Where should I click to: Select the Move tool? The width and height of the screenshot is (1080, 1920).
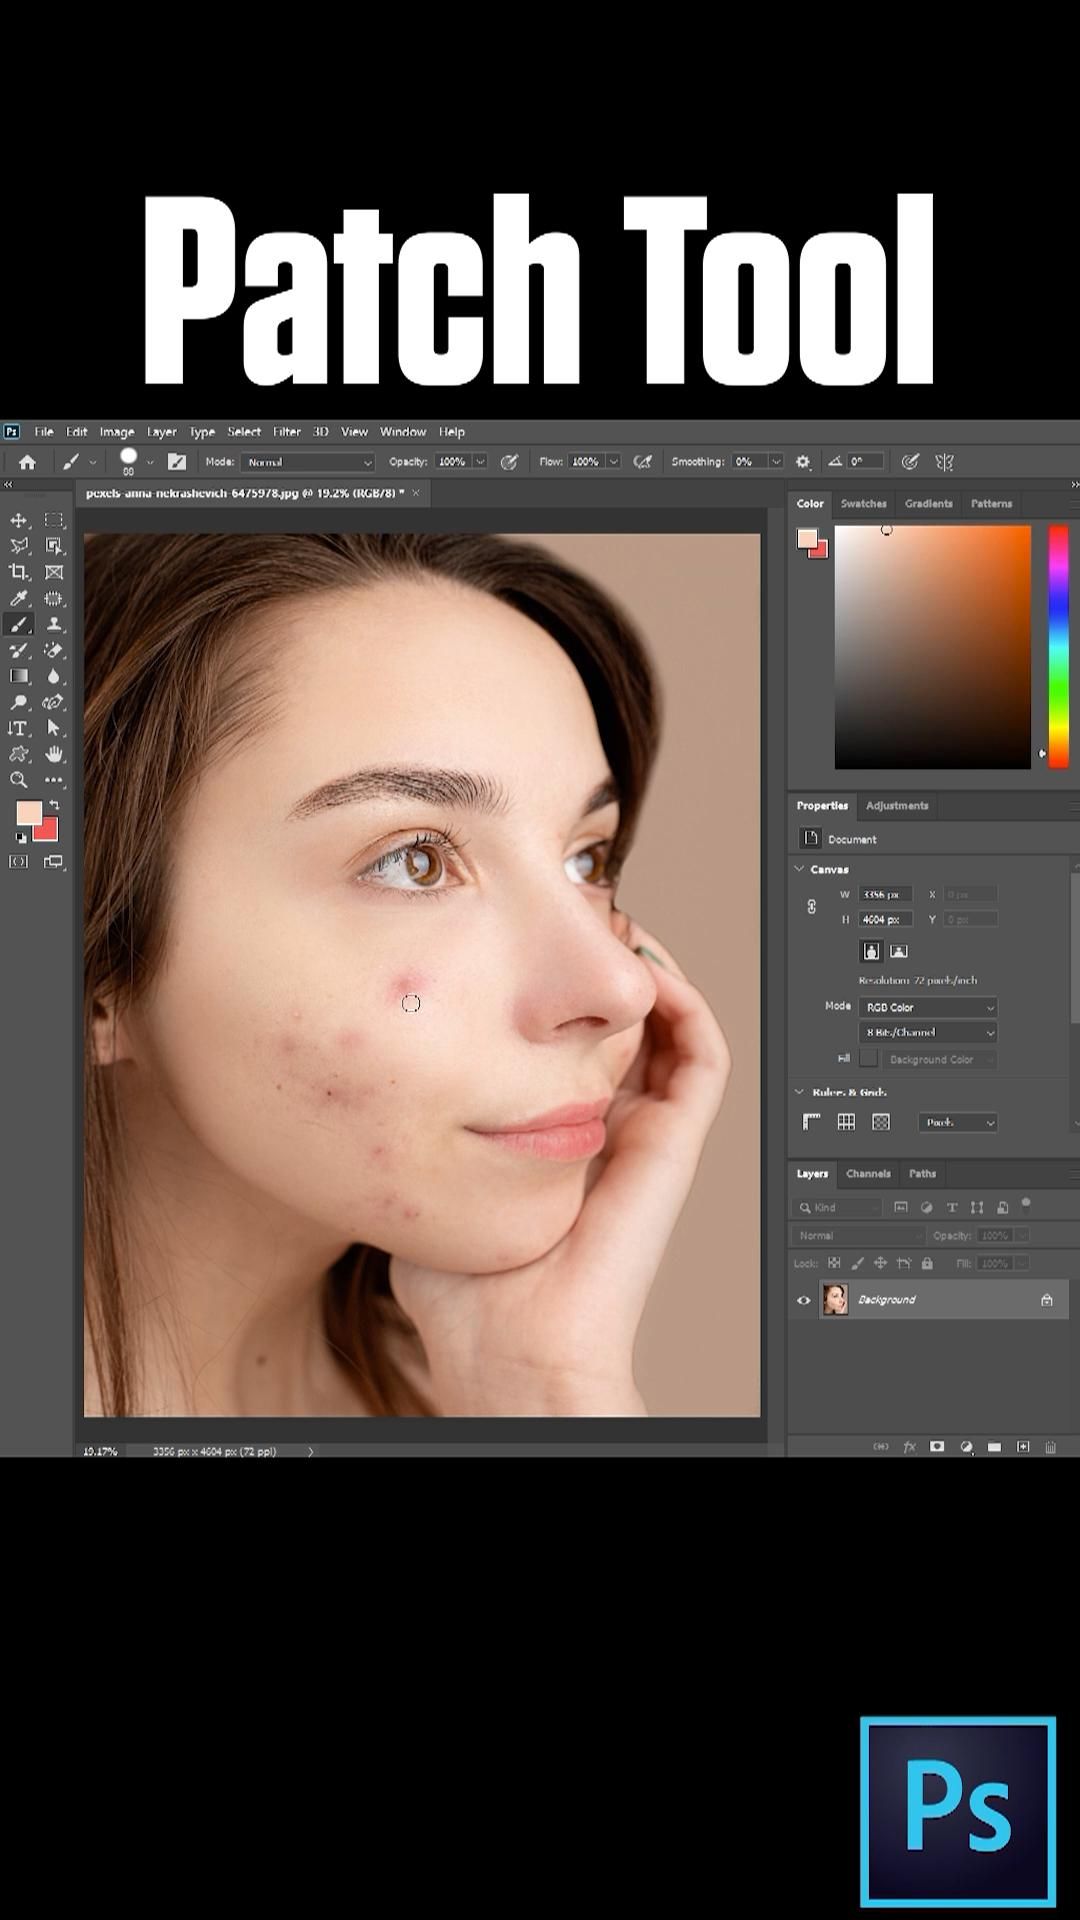(19, 520)
